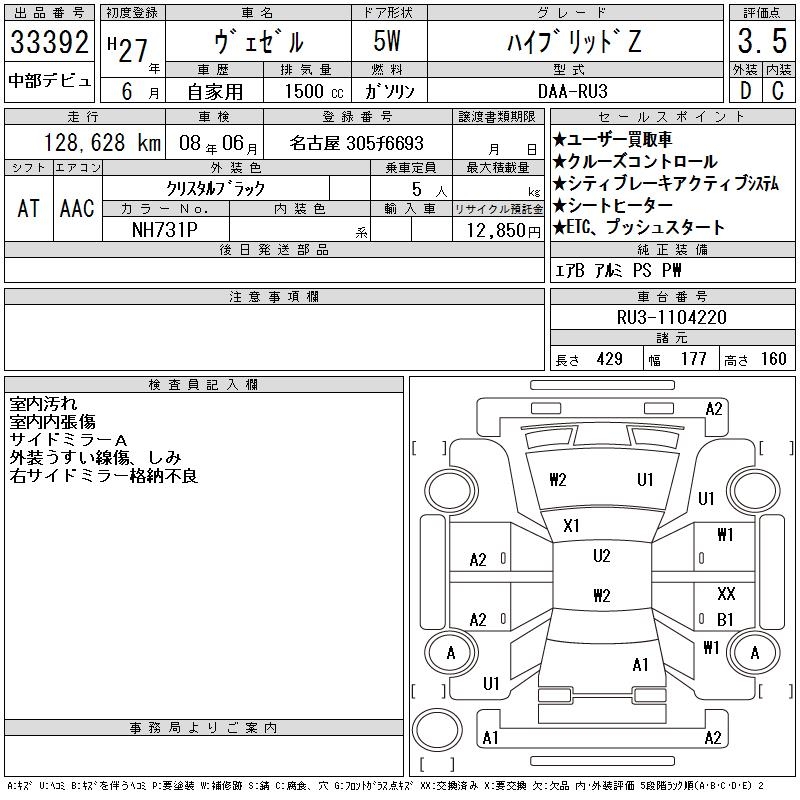This screenshot has height=800, width=800.
Task: Click the registration number 名古屋 305ﾁ6693
Action: [357, 143]
